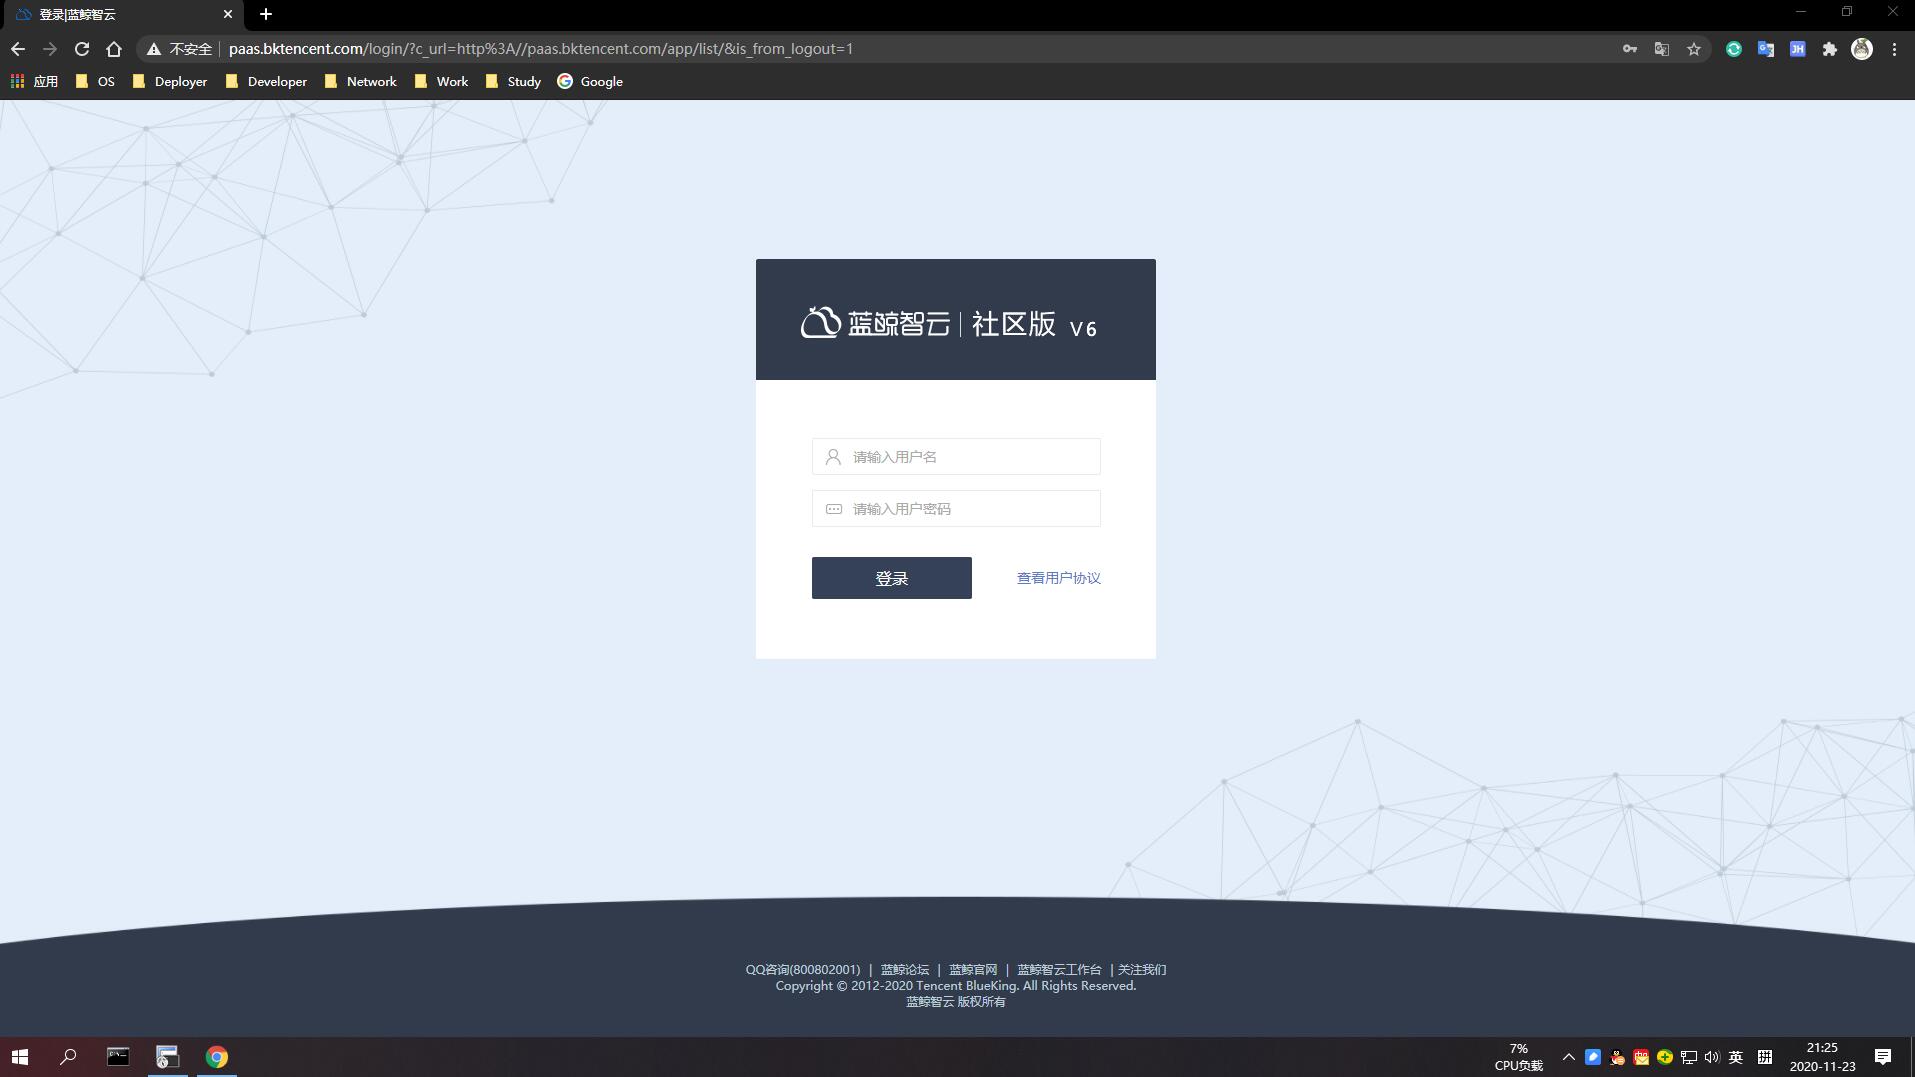Click the volume speaker tray icon
This screenshot has width=1915, height=1077.
click(x=1712, y=1057)
